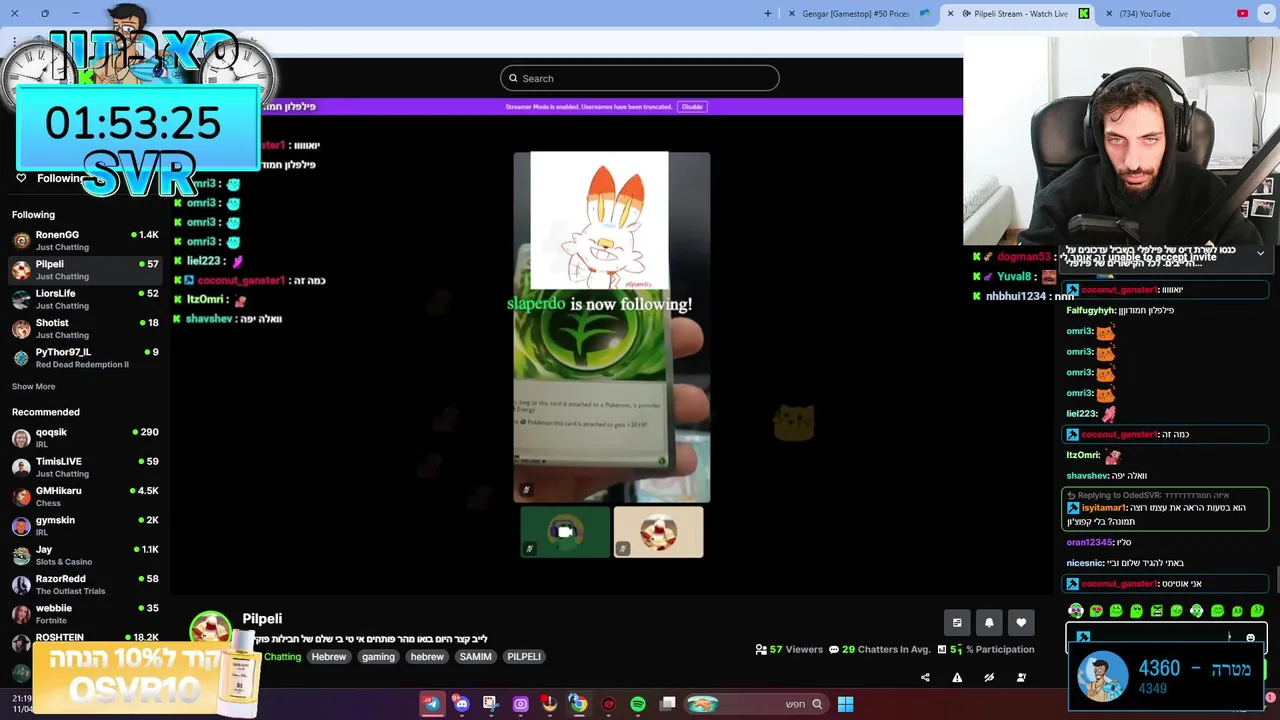Select the Scorbunny thumbnail below video

coord(658,531)
